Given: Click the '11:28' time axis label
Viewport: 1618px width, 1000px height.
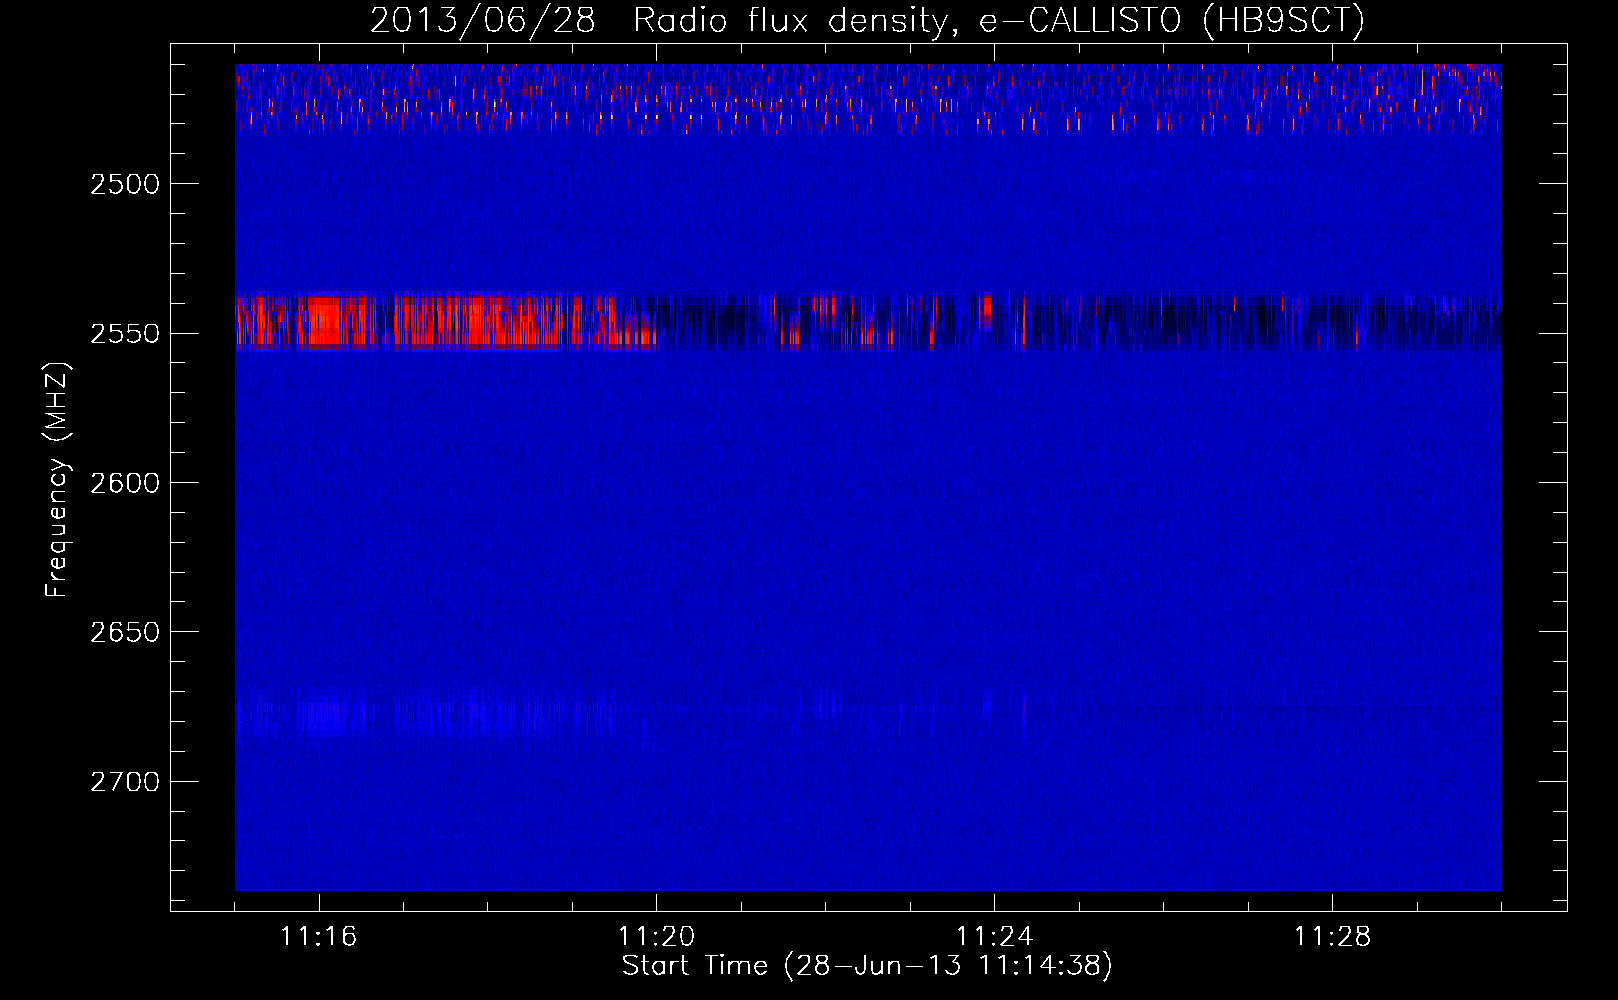Looking at the screenshot, I should [1333, 936].
